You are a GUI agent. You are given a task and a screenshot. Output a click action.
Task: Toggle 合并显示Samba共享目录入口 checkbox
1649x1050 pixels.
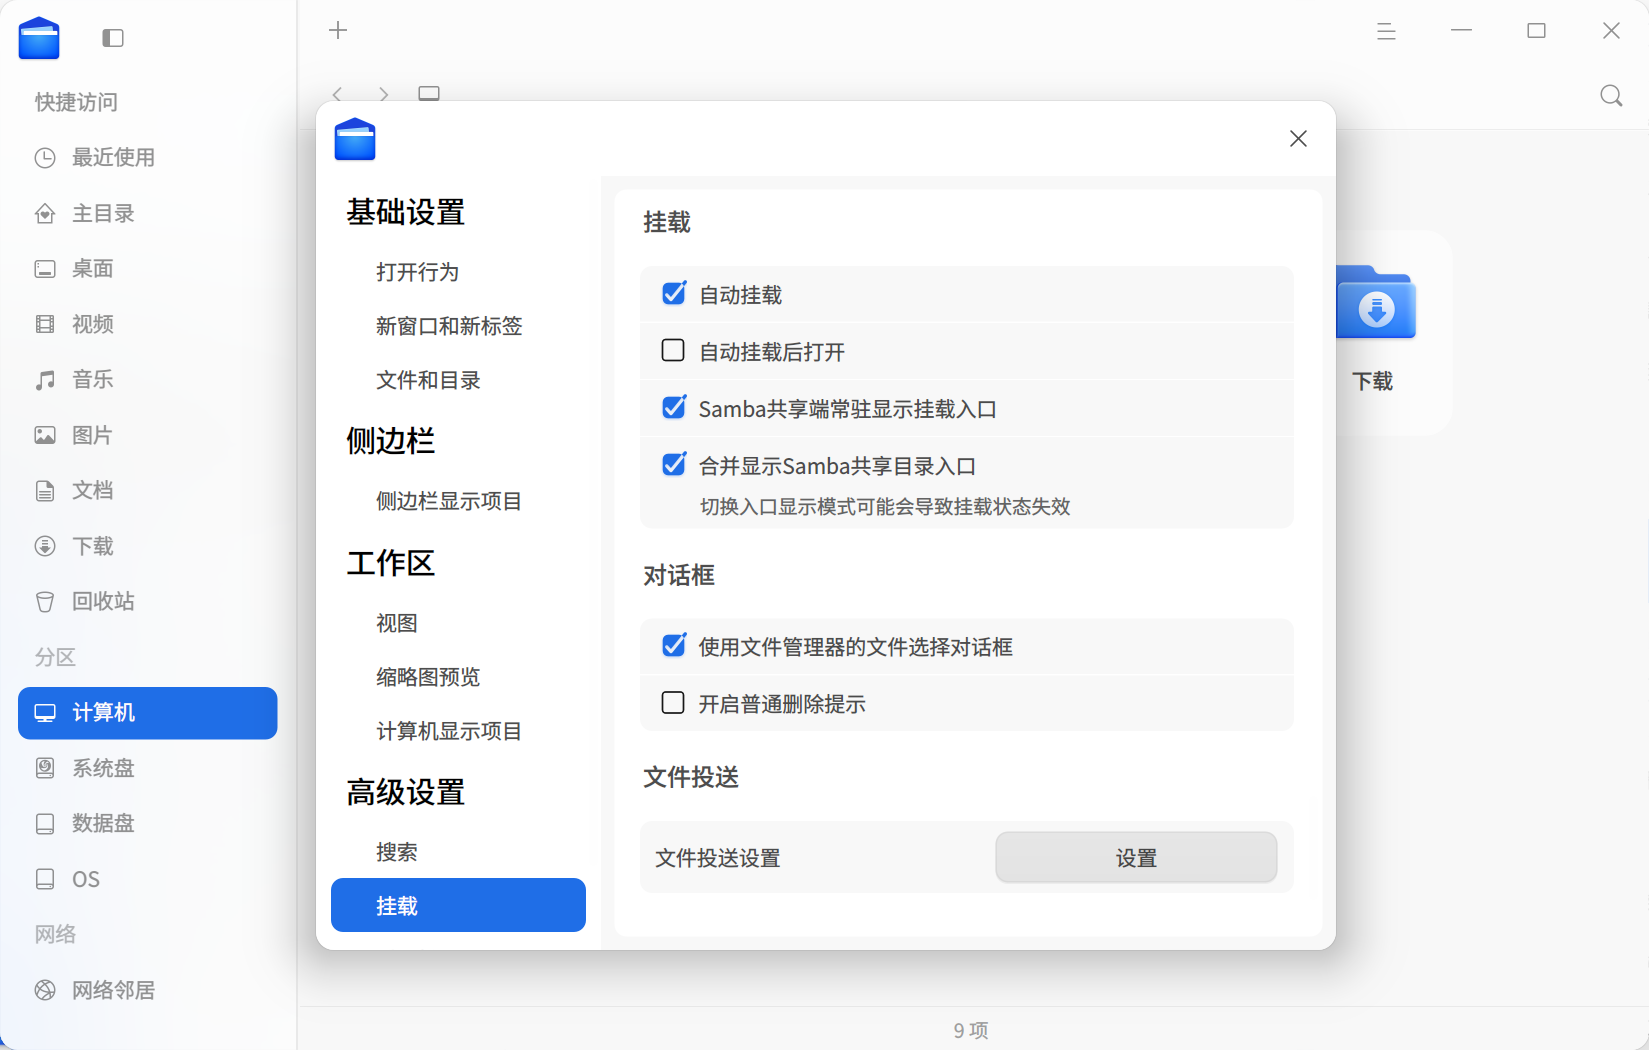click(x=674, y=464)
